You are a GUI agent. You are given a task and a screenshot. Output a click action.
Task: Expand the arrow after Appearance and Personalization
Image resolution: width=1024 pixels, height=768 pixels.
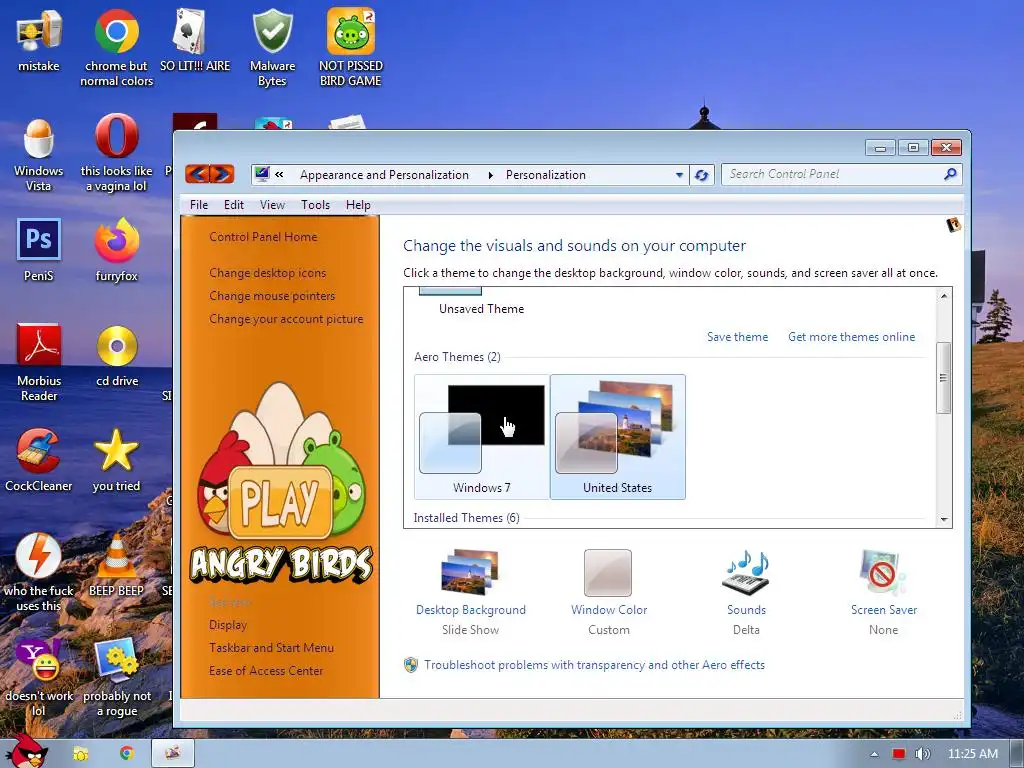pos(490,175)
